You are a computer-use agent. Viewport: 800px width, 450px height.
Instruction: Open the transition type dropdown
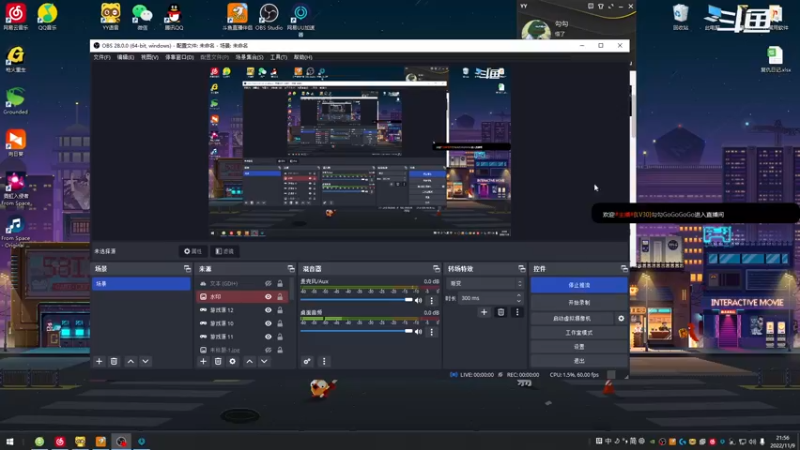pos(485,283)
